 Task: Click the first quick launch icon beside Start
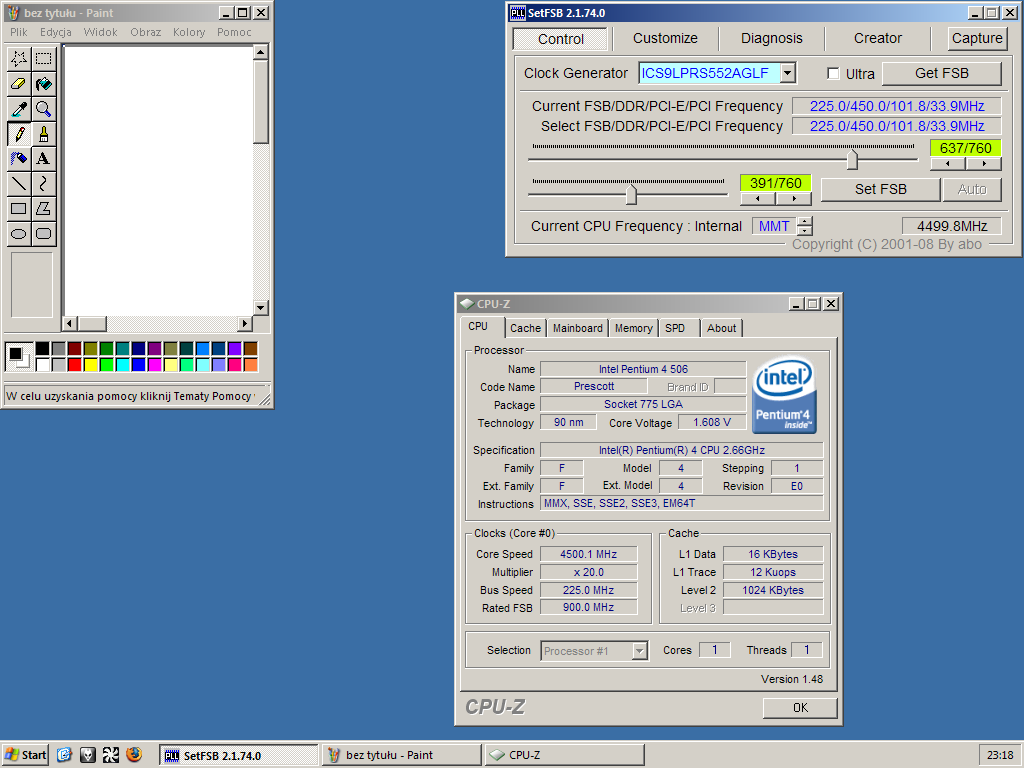tap(64, 755)
